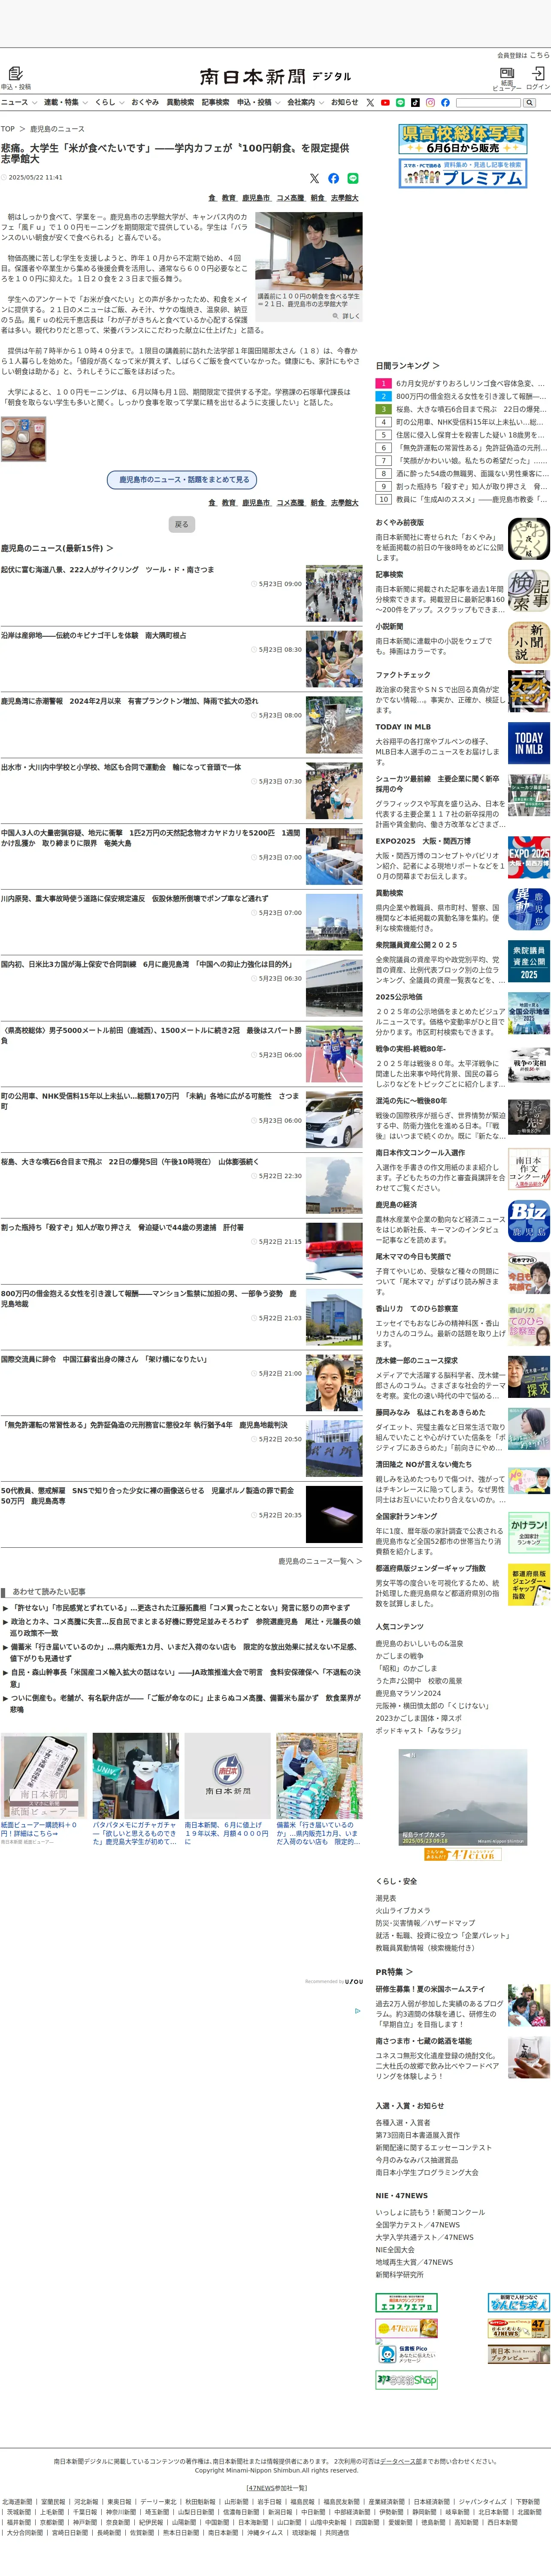551x2576 pixels.
Task: Select おくやみ in navigation bar
Action: click(x=145, y=102)
